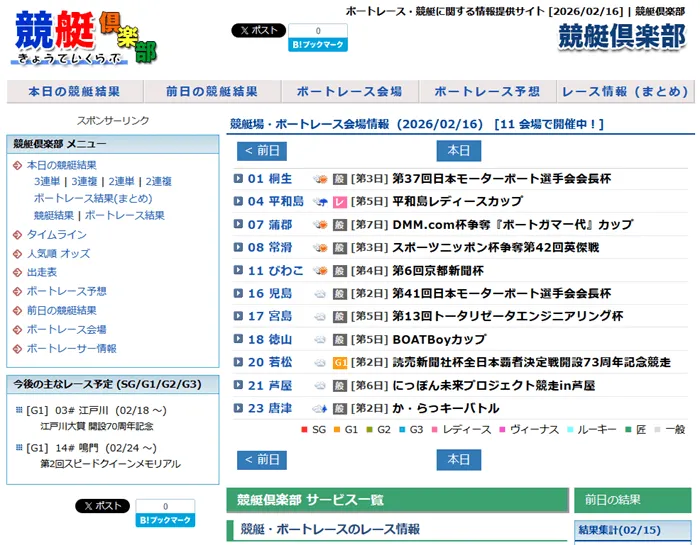Switch to the ボートレース予想 navigation tab

tap(487, 91)
